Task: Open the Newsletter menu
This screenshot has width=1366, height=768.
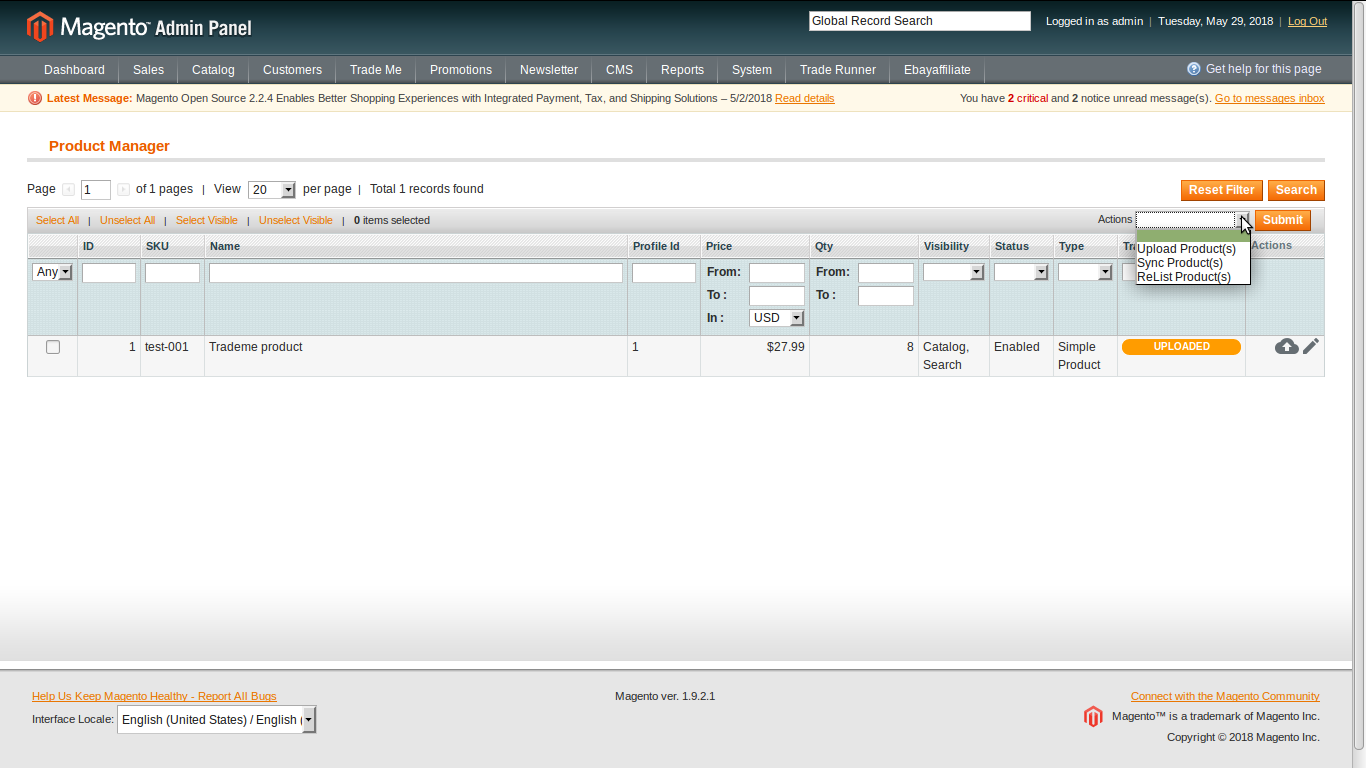Action: 549,70
